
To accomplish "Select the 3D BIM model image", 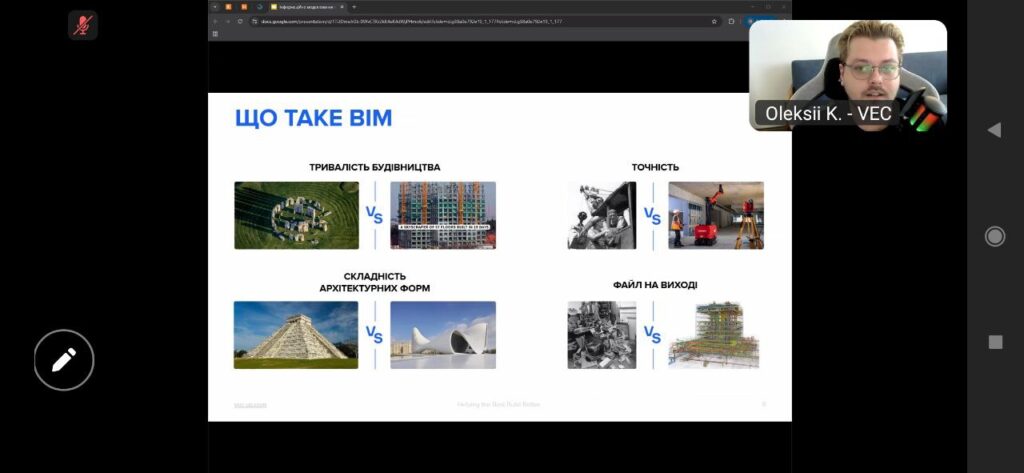I will click(714, 335).
